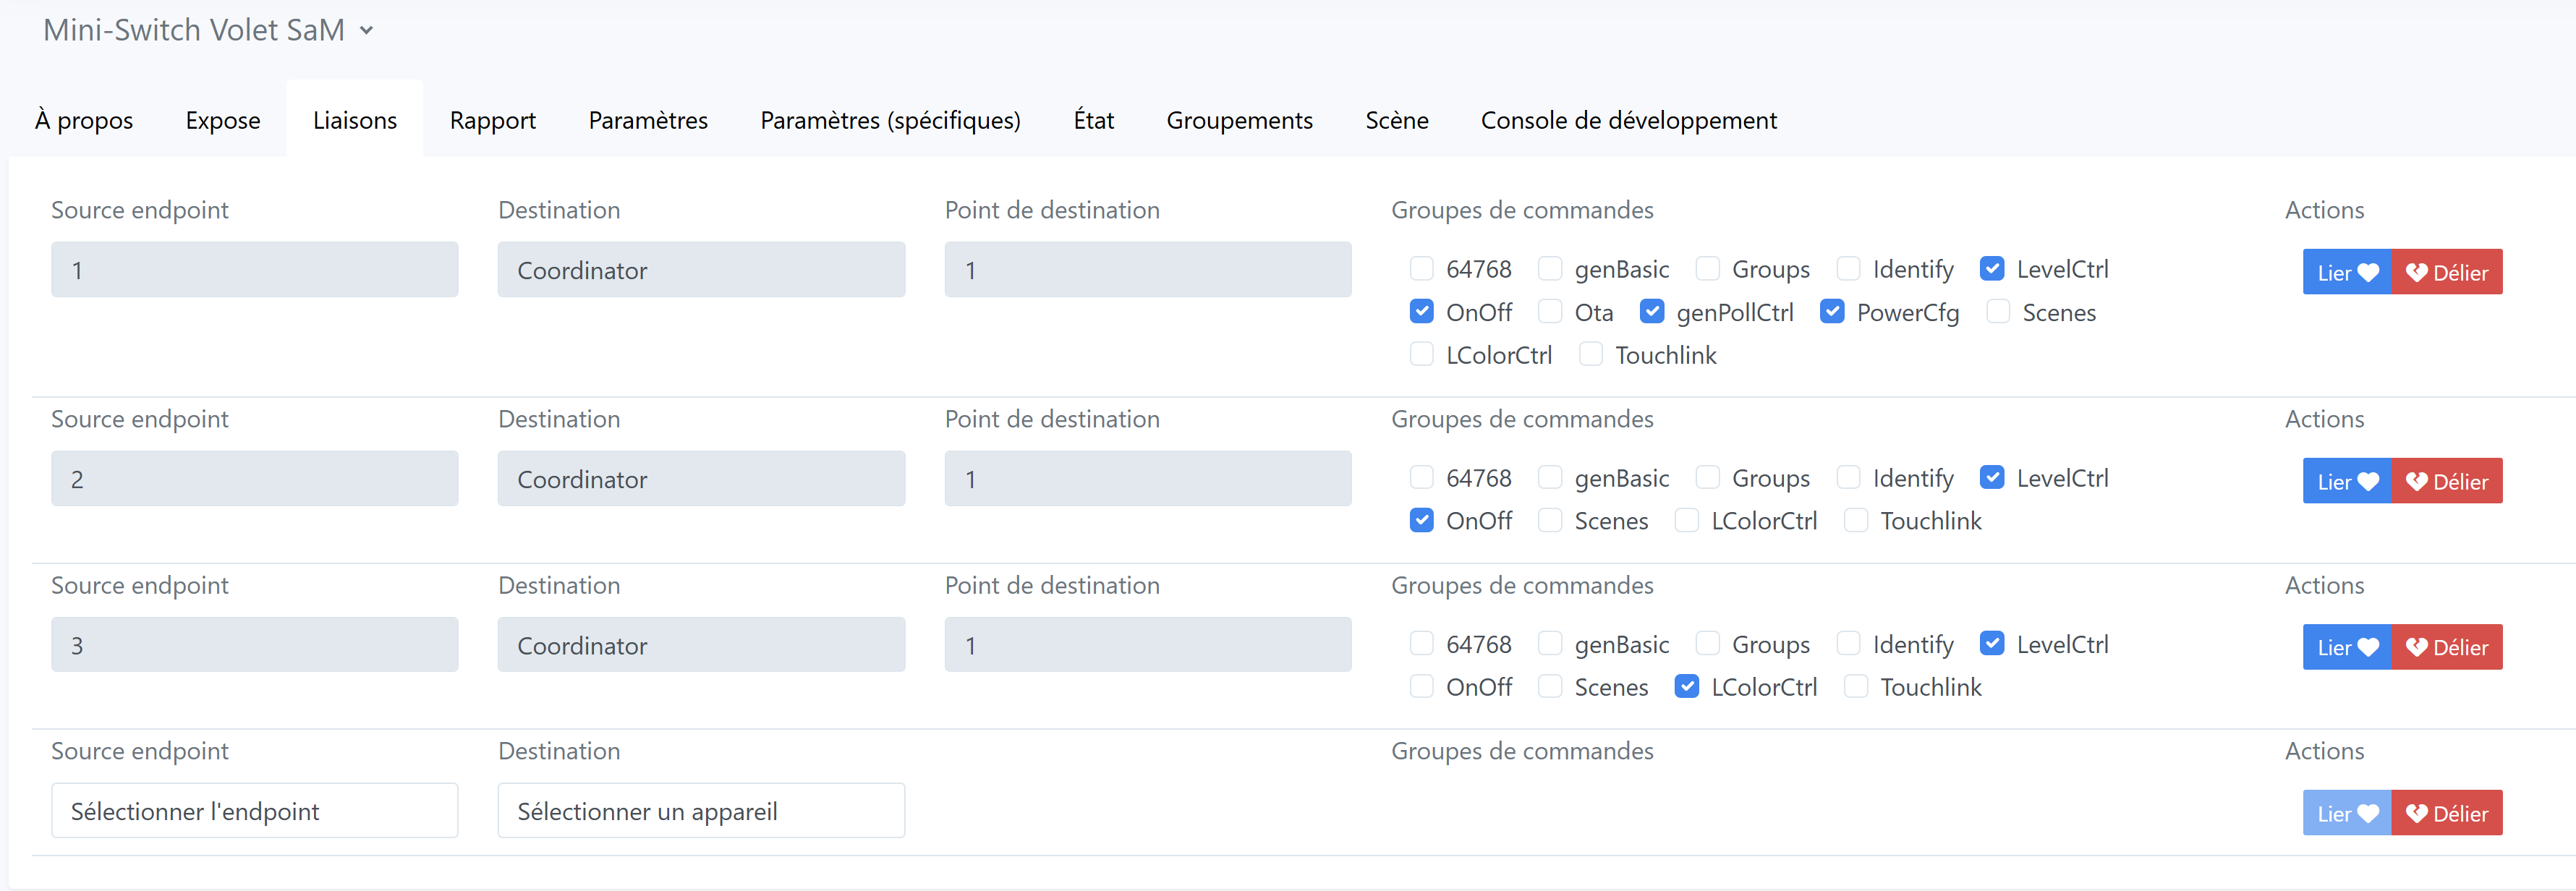Uncheck OnOff for endpoint 2
This screenshot has height=891, width=2576.
(x=1421, y=520)
